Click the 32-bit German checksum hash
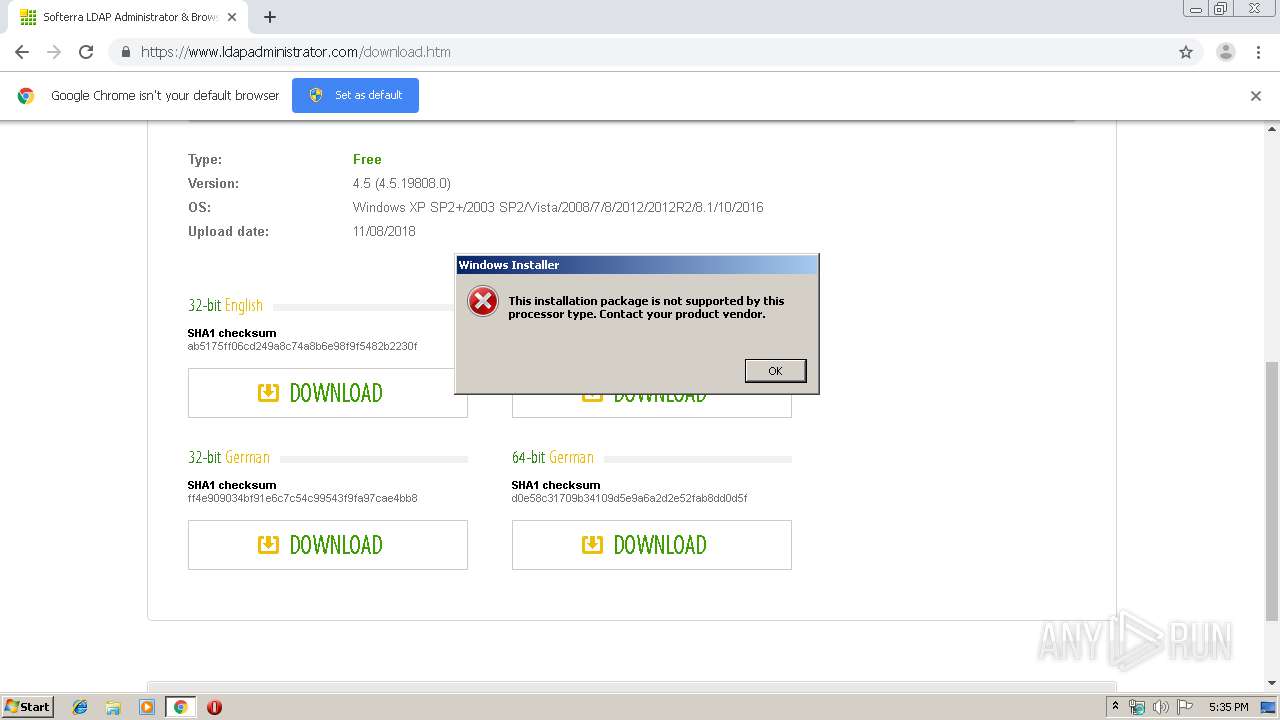Image resolution: width=1280 pixels, height=720 pixels. [x=302, y=498]
